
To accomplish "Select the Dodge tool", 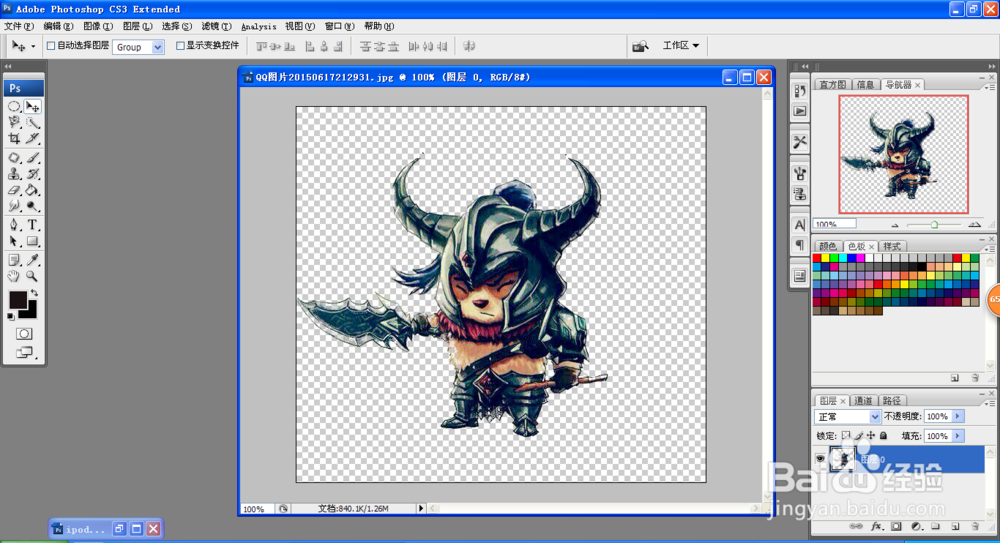I will click(33, 206).
